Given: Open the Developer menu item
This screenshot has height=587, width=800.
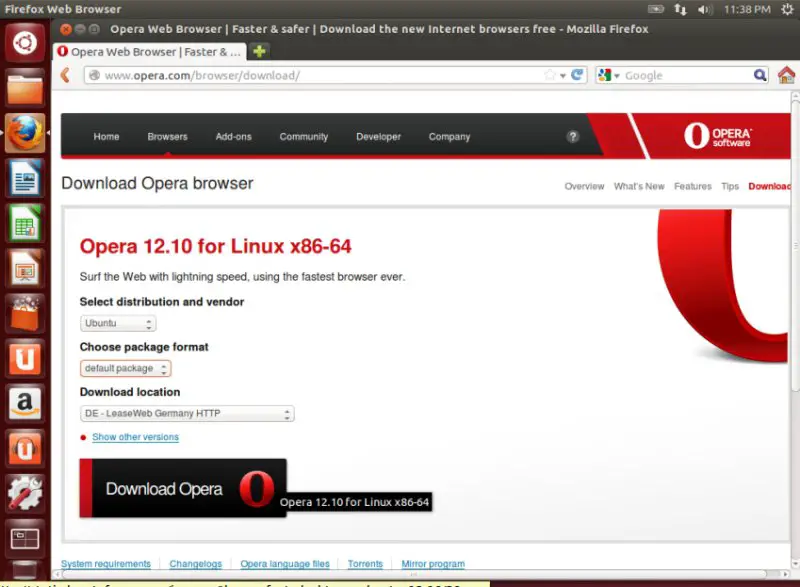Looking at the screenshot, I should [379, 136].
